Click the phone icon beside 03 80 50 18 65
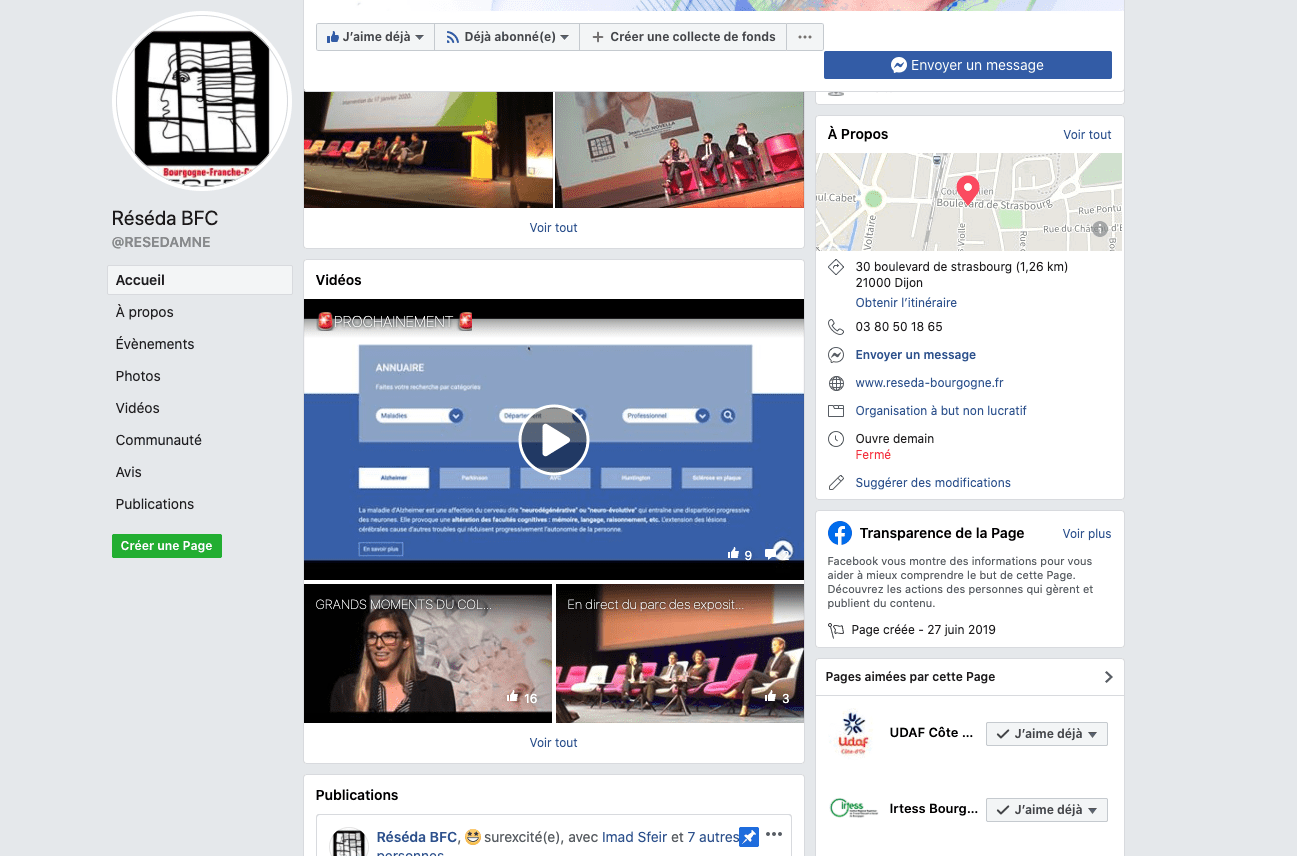Screen dimensions: 1297x856 836,327
